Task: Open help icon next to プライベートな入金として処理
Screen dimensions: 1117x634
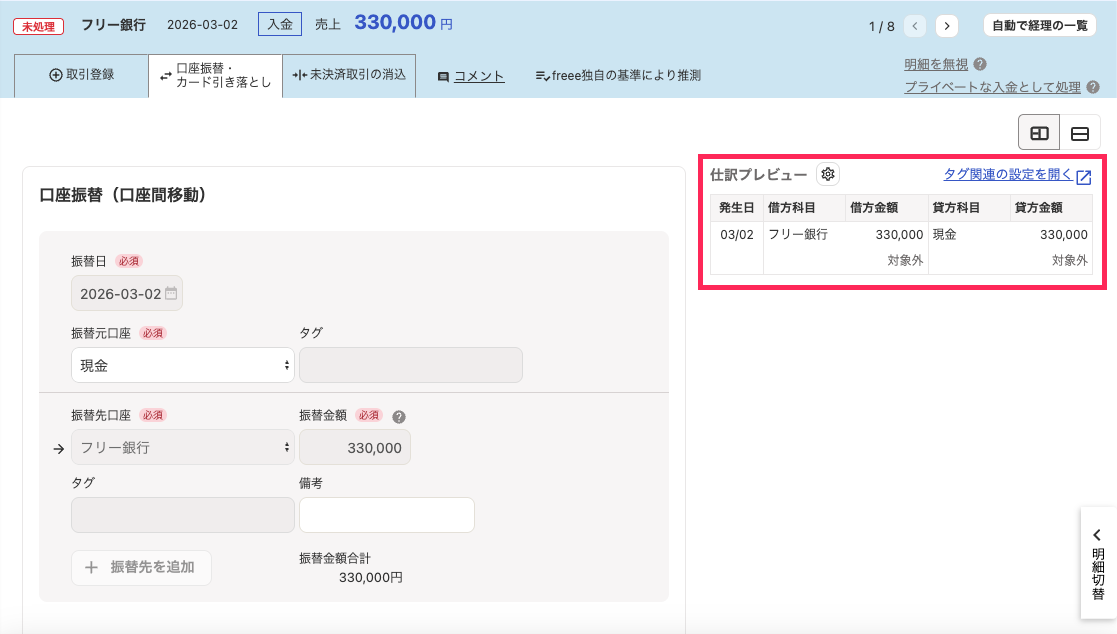Action: (1093, 87)
